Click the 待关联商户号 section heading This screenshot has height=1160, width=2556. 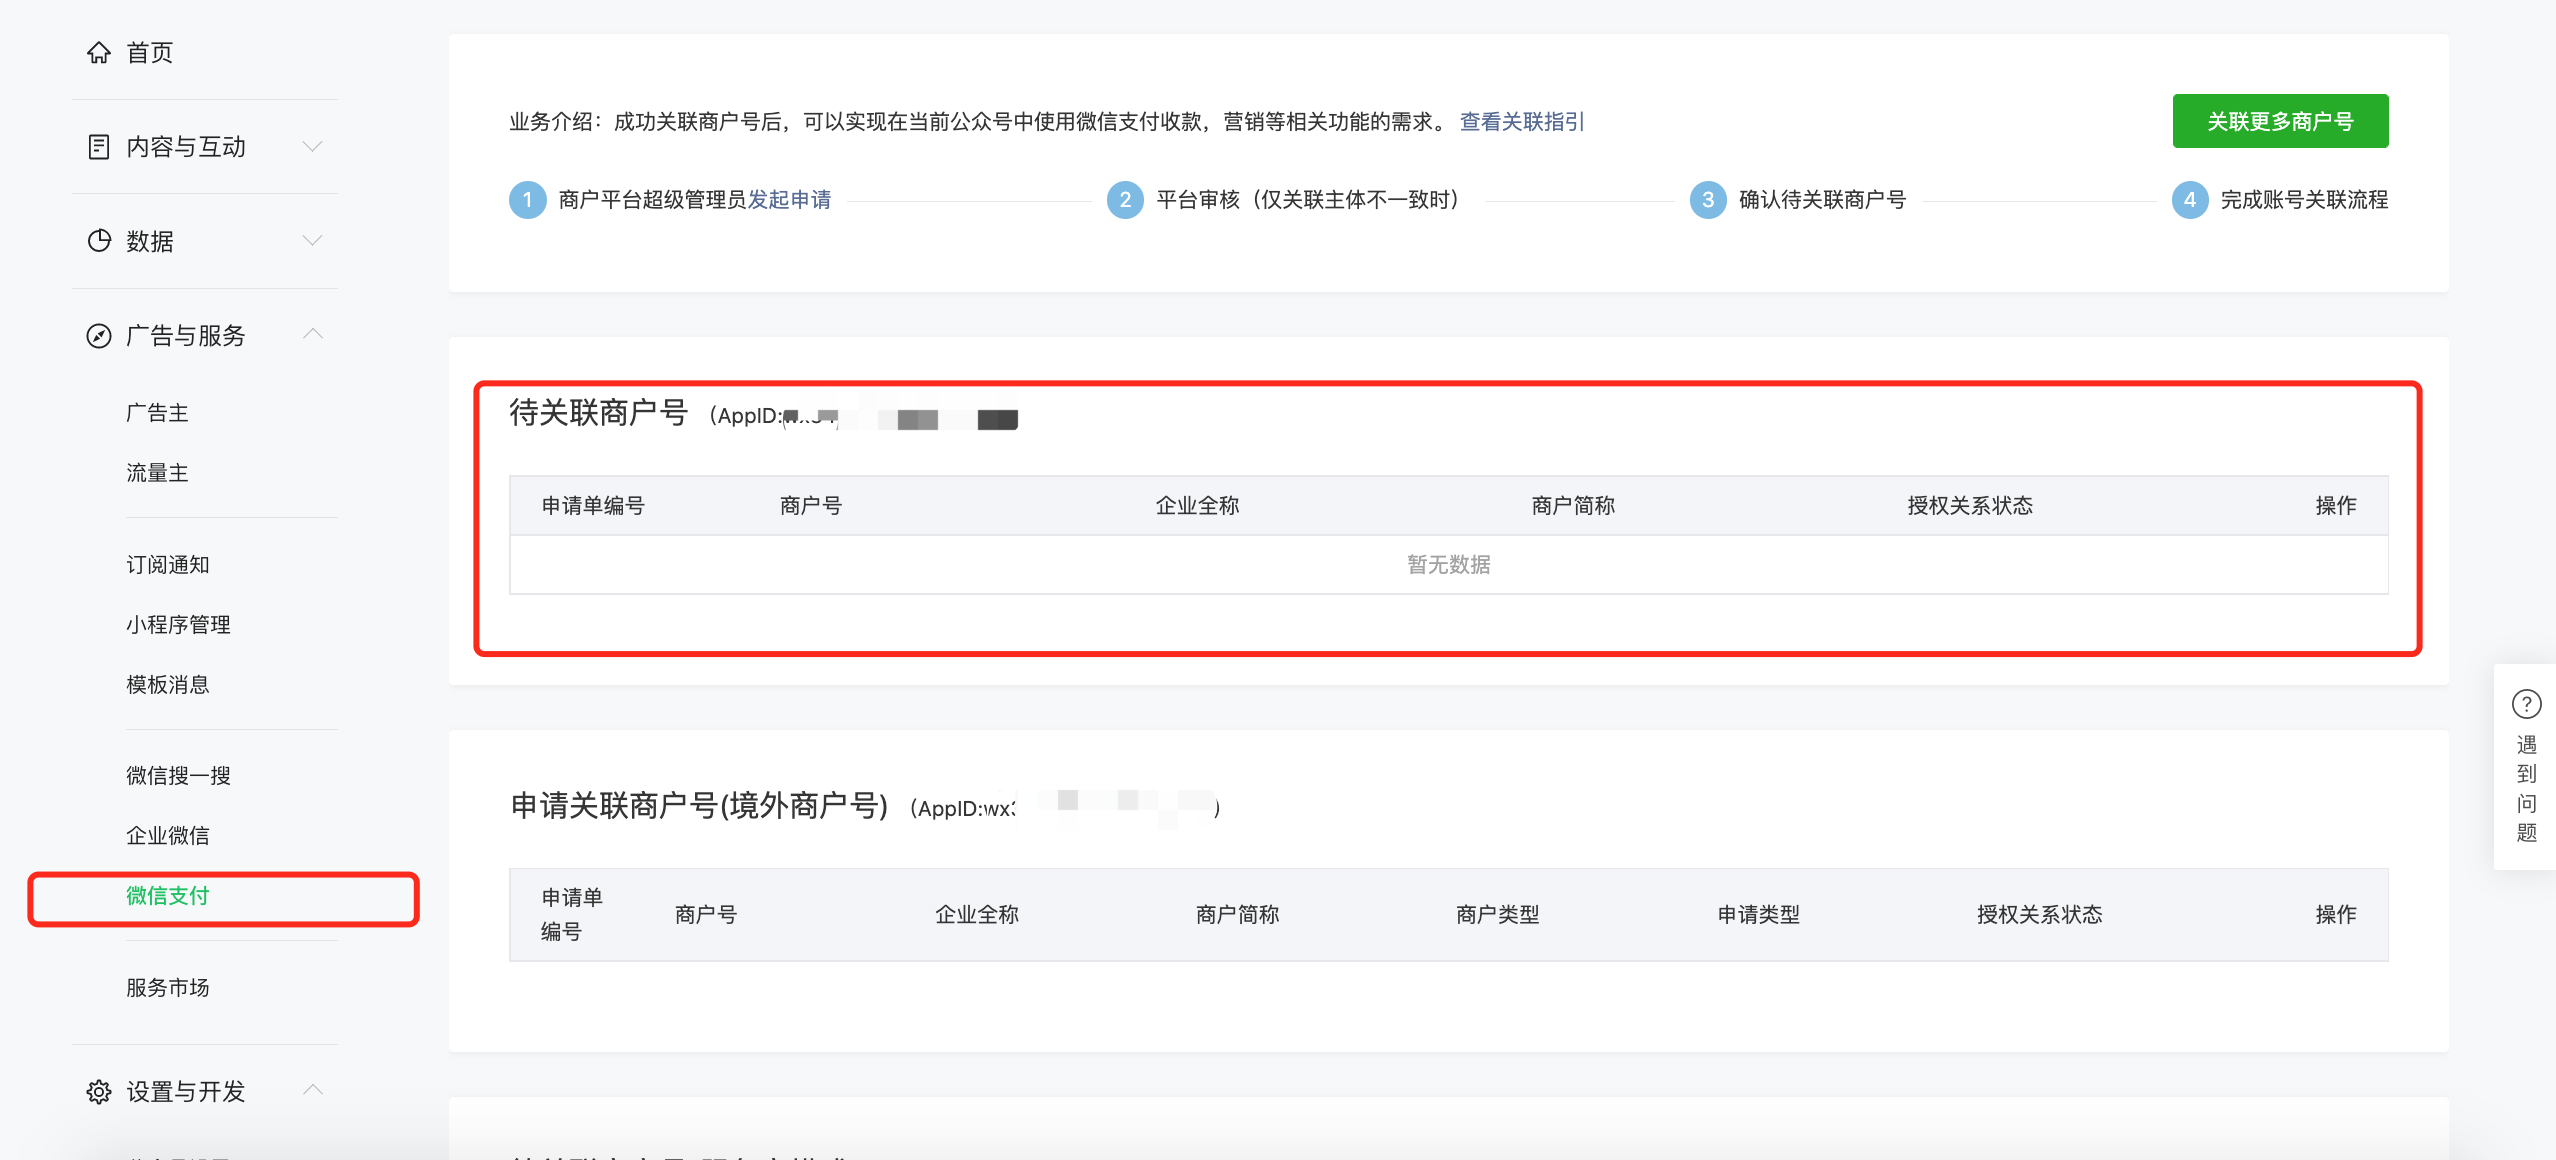(599, 412)
